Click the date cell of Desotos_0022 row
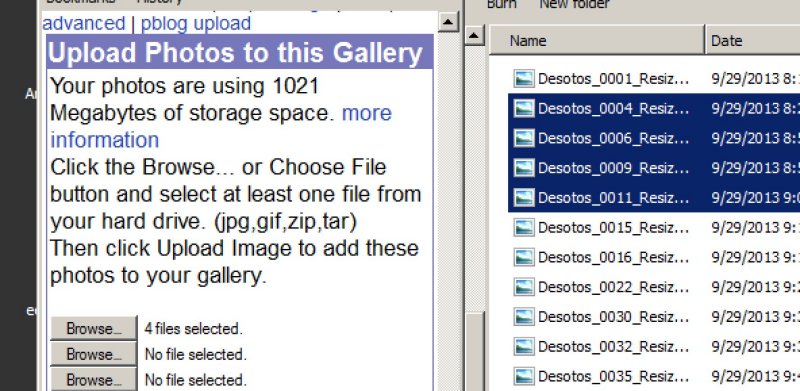The image size is (800, 391). (x=756, y=287)
